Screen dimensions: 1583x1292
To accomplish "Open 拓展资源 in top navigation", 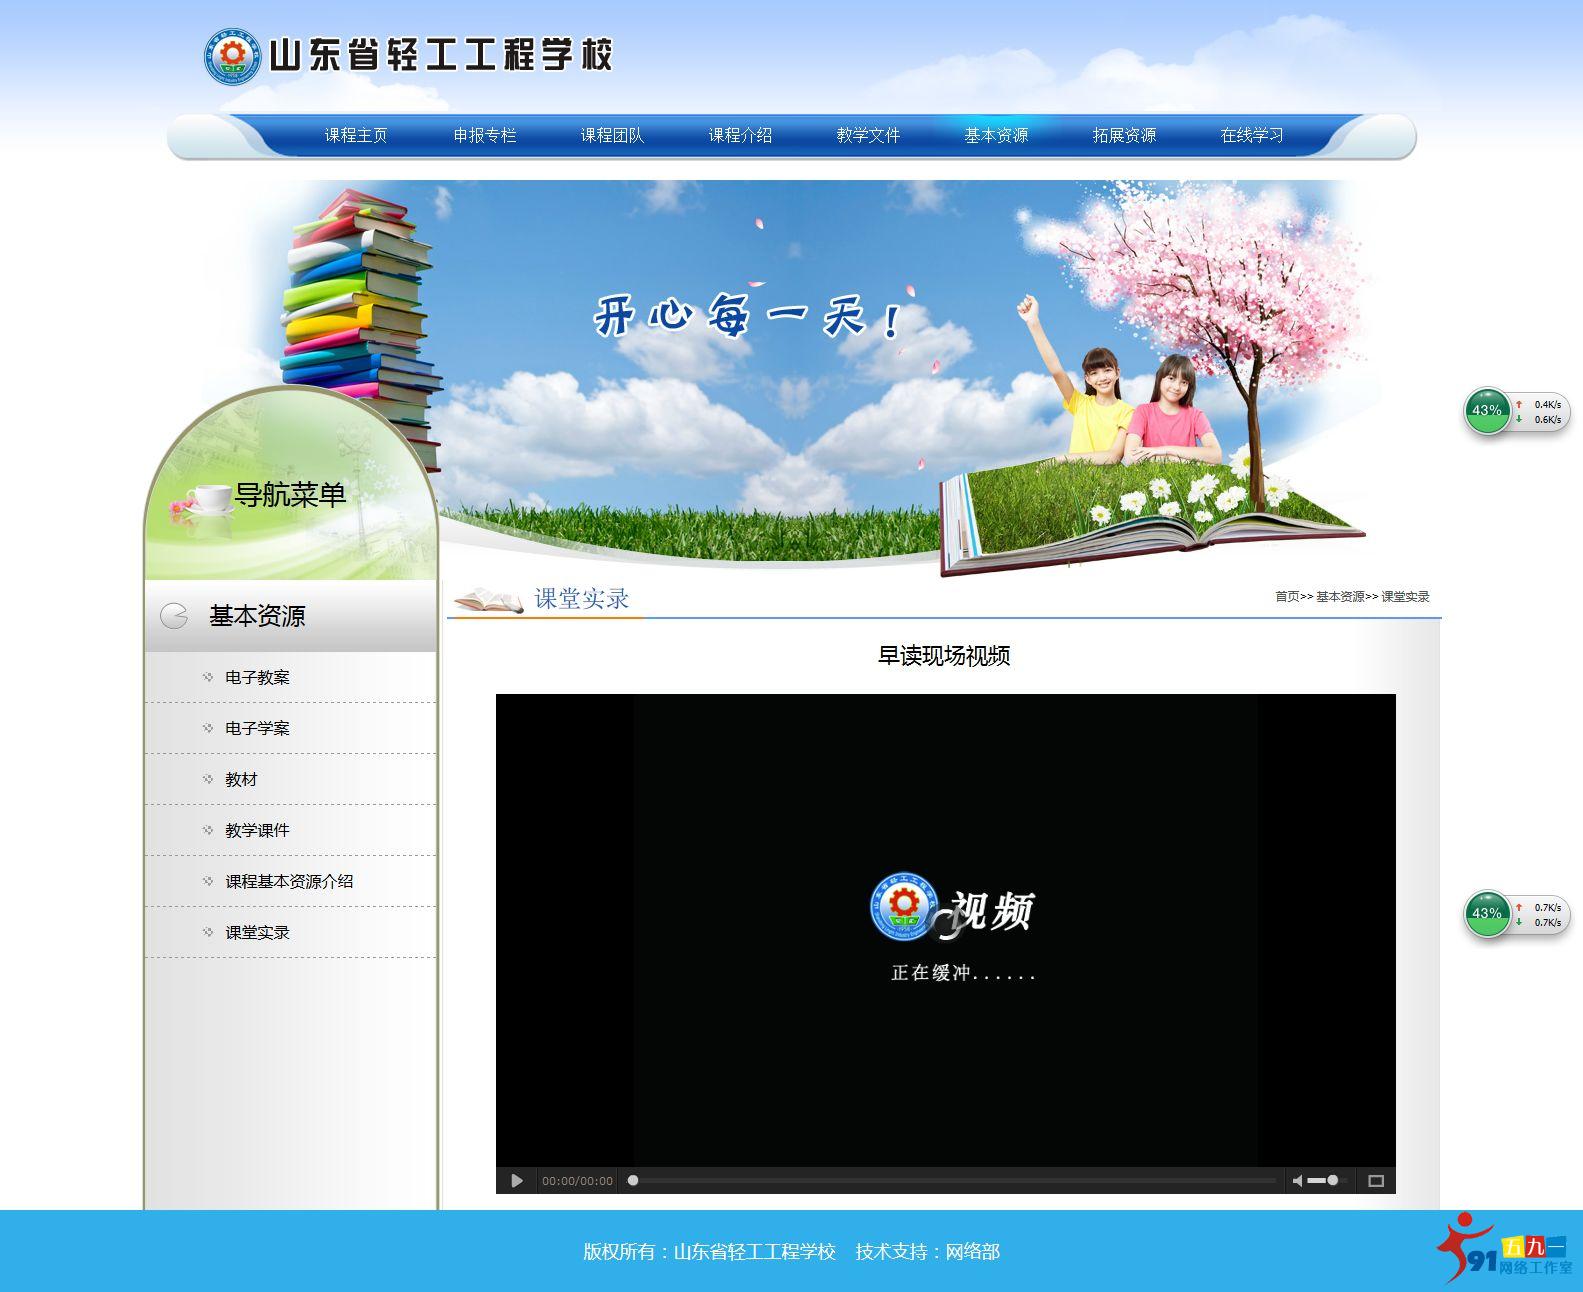I will [x=1124, y=135].
